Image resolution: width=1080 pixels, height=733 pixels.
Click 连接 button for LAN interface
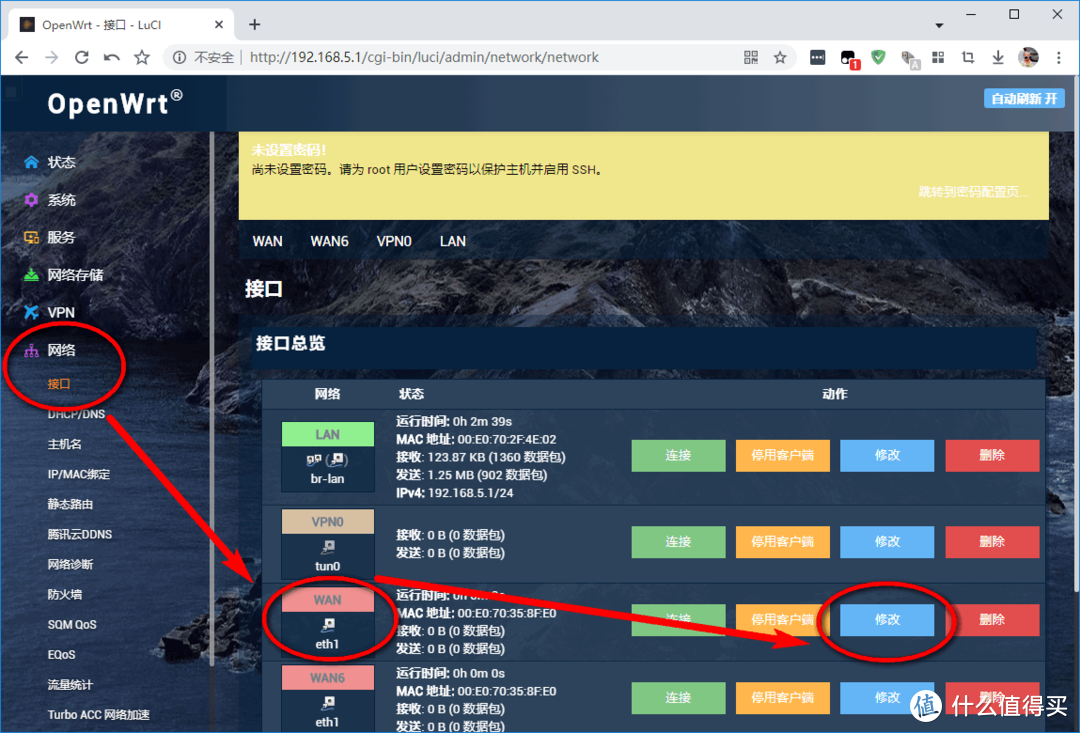(x=678, y=455)
